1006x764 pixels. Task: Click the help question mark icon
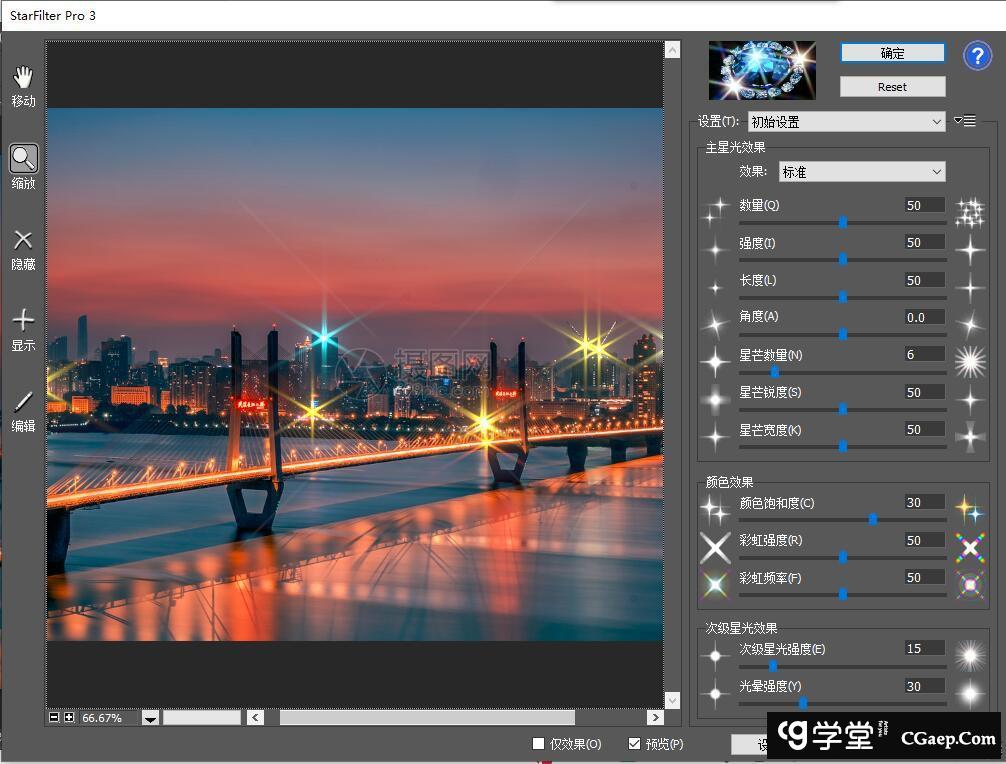(977, 56)
